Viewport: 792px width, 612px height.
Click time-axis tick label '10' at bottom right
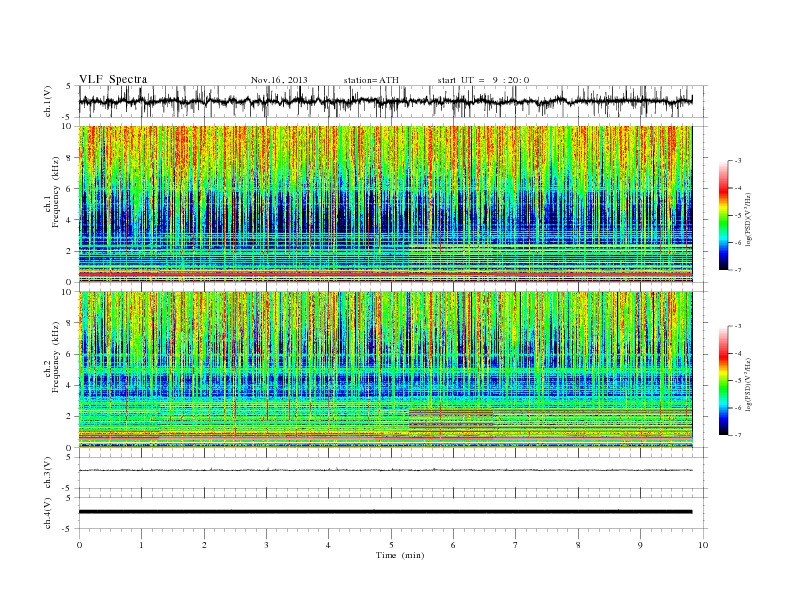pyautogui.click(x=703, y=545)
